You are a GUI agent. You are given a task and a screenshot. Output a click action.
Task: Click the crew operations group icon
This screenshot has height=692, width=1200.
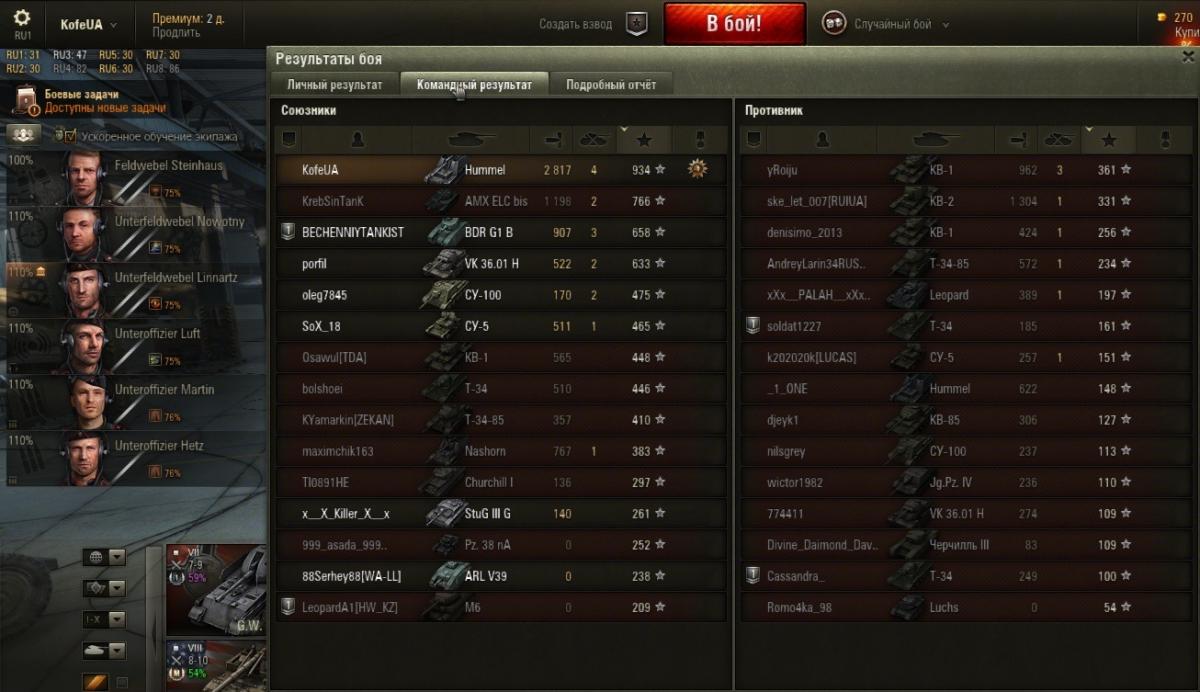(23, 134)
